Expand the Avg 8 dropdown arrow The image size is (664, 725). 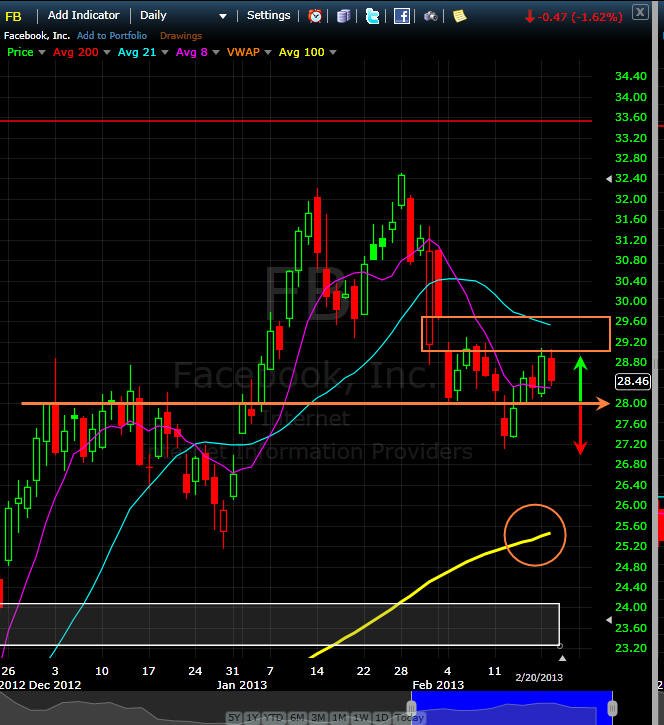point(215,53)
